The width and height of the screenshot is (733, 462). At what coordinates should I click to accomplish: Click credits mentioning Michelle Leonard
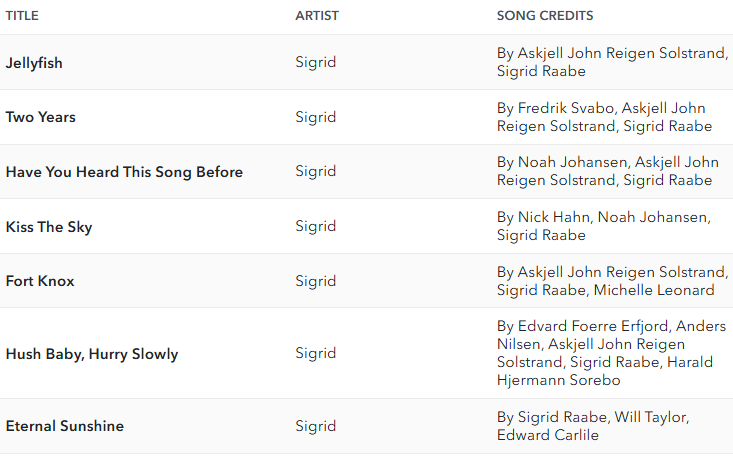point(612,281)
